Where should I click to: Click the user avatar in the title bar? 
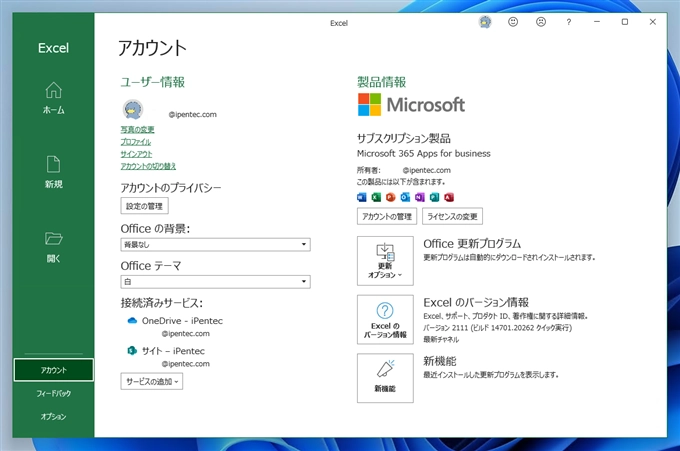(x=485, y=22)
